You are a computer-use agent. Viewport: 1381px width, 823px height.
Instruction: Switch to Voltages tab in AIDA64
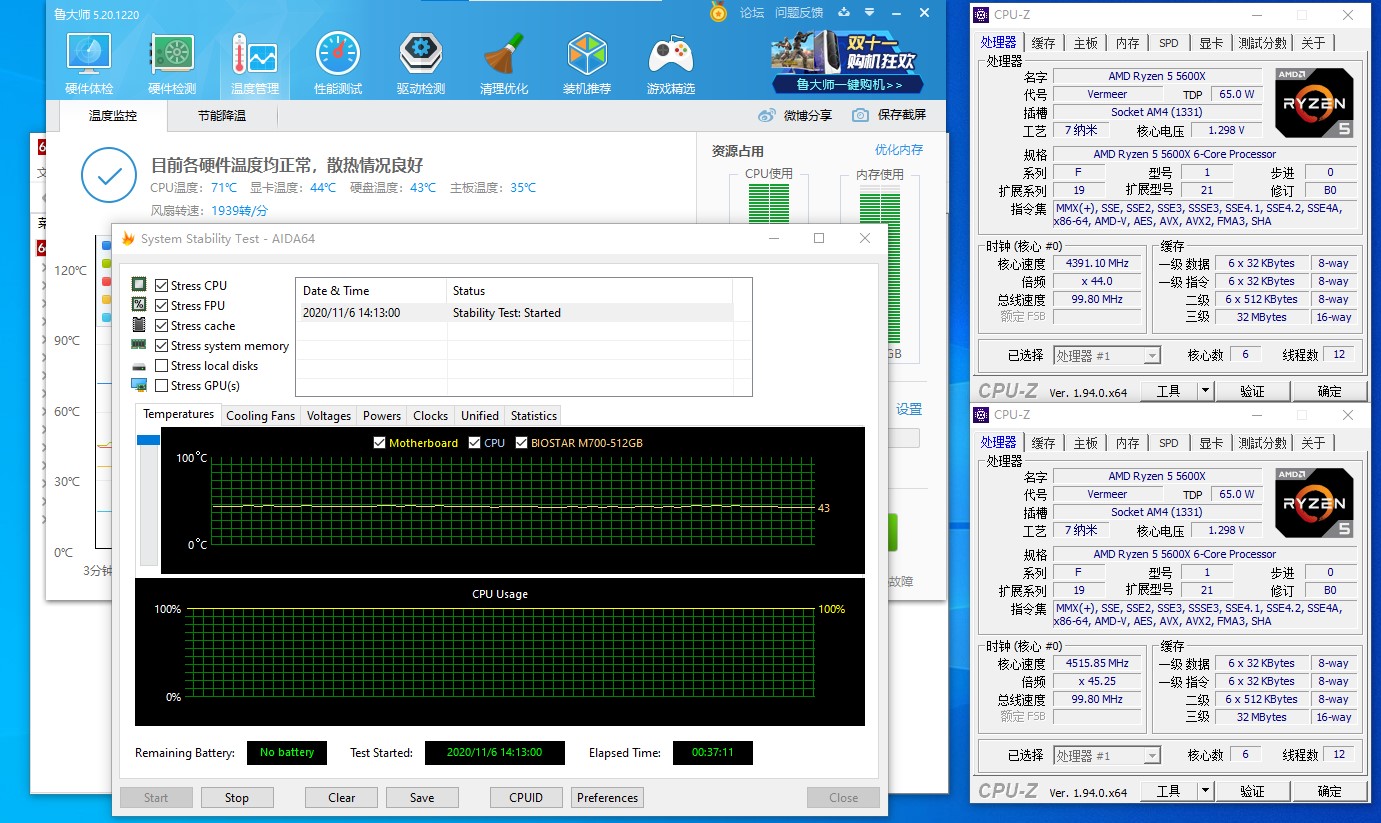pos(329,416)
